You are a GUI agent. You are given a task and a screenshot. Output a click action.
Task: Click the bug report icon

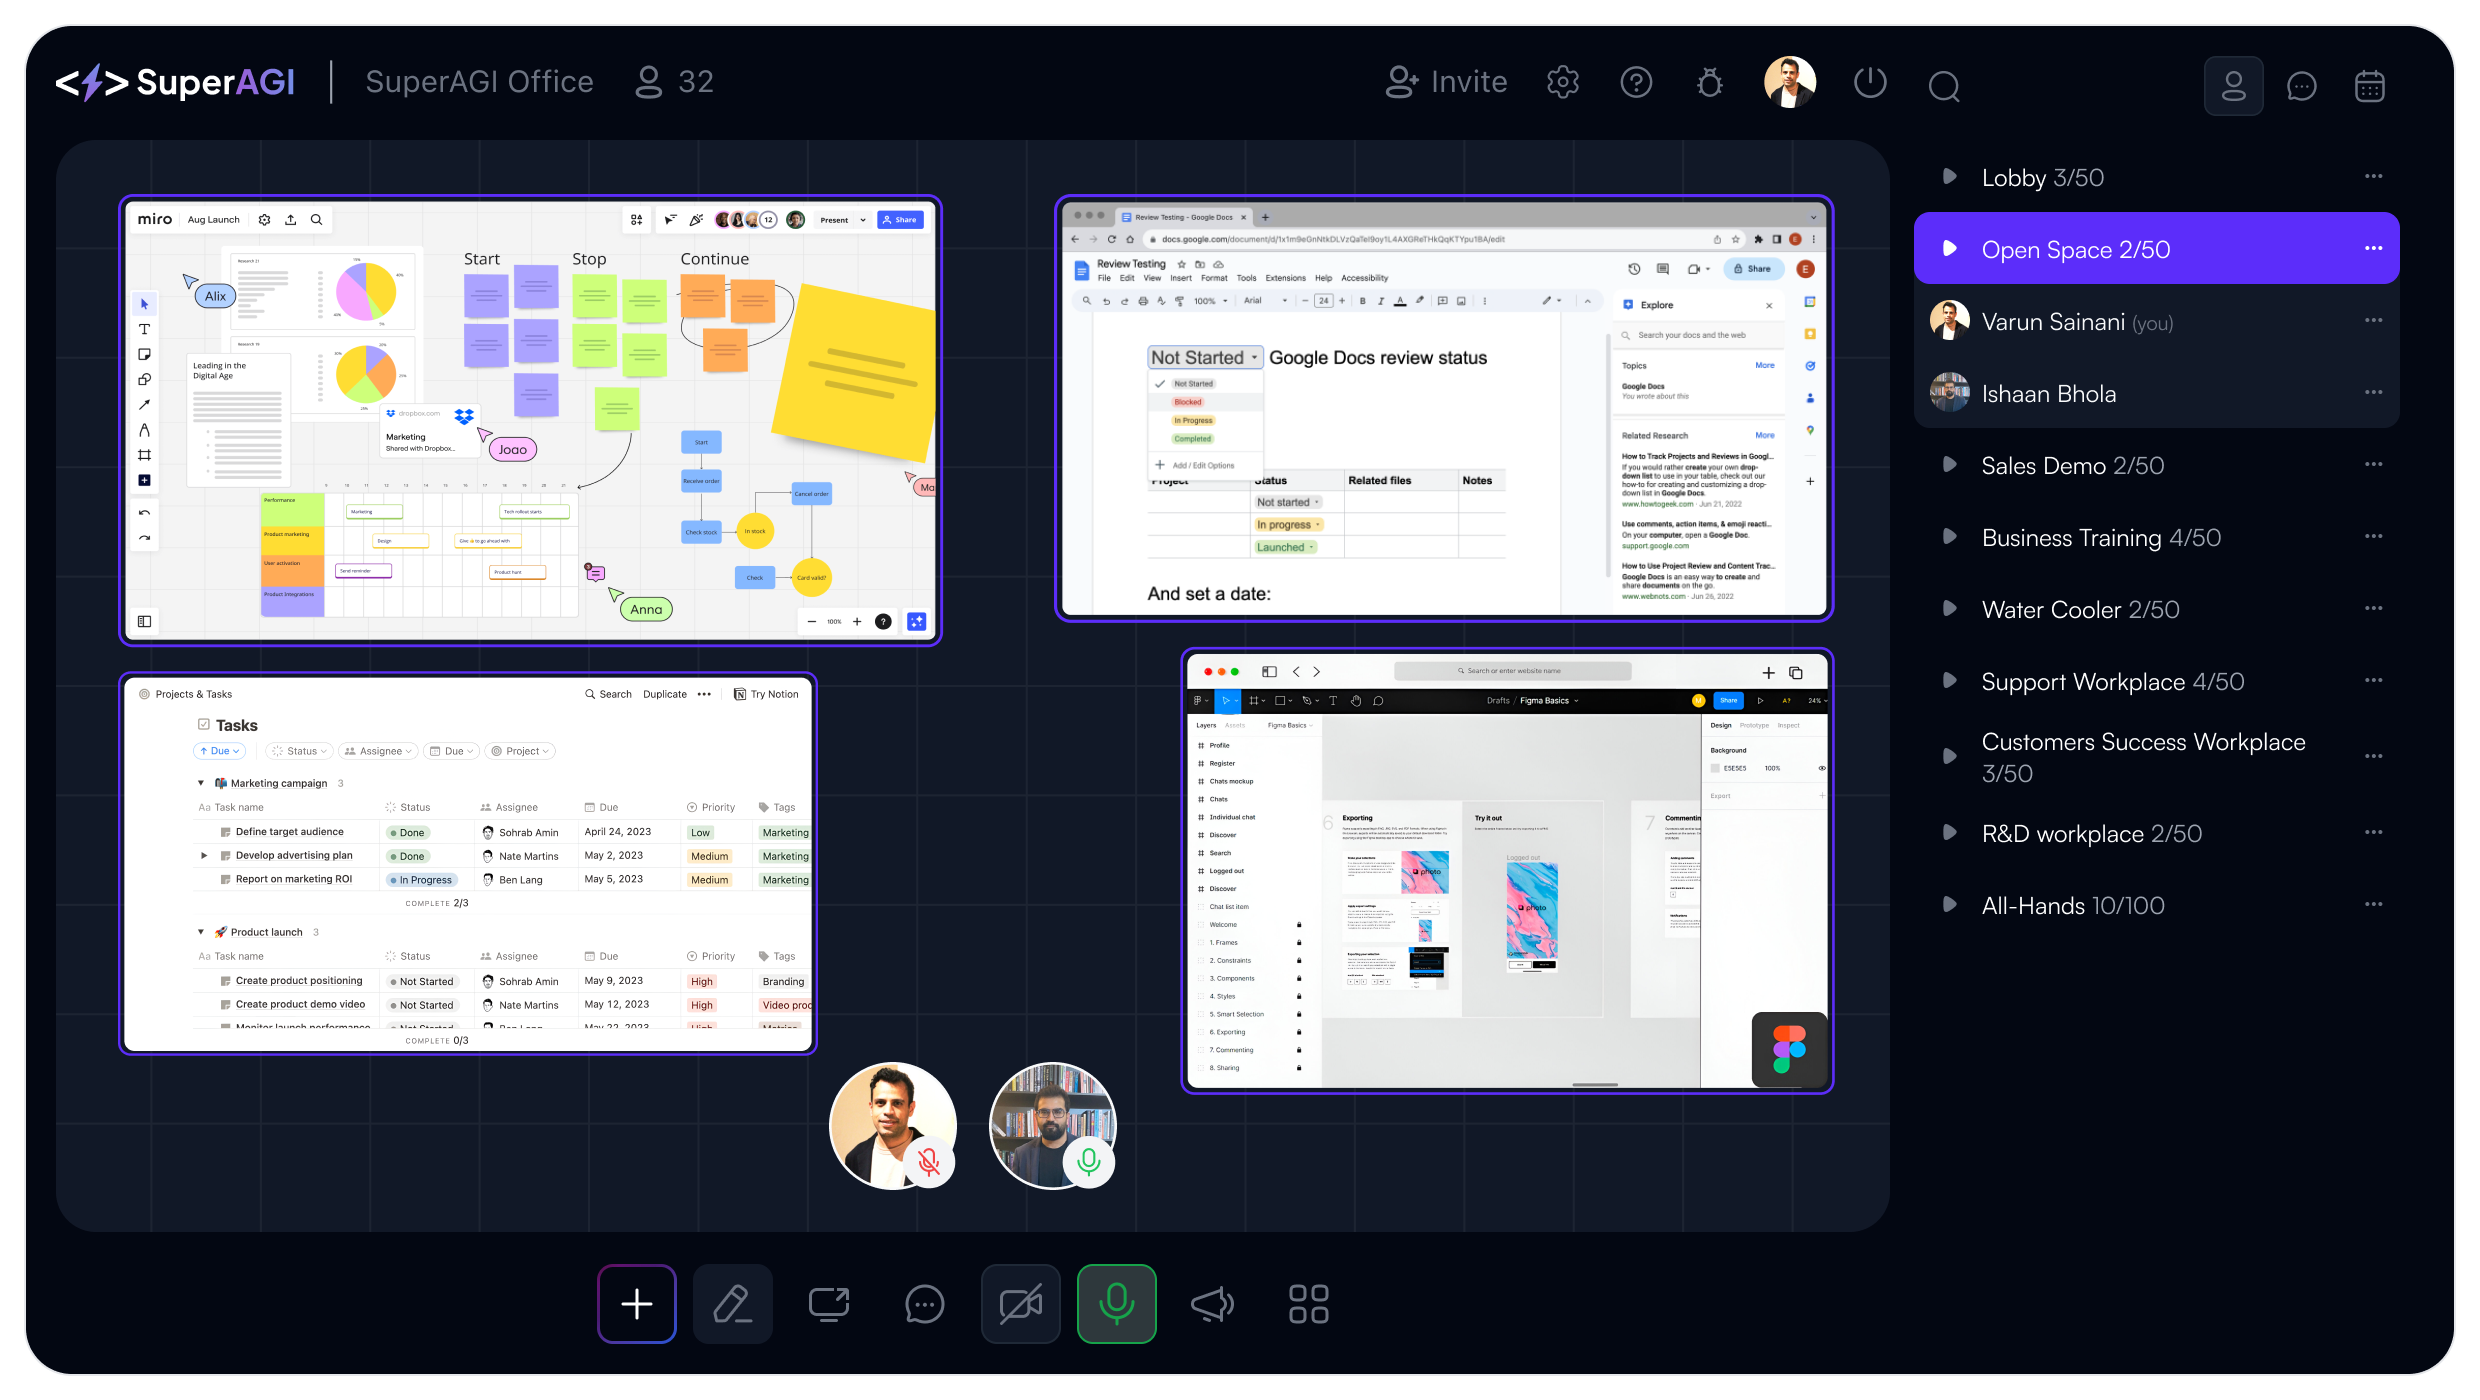click(x=1710, y=82)
